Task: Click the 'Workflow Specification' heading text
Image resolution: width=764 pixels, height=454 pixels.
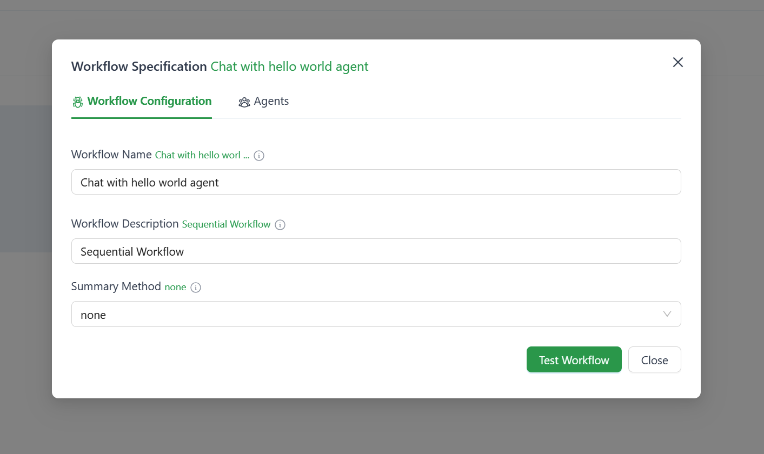Action: click(x=138, y=67)
